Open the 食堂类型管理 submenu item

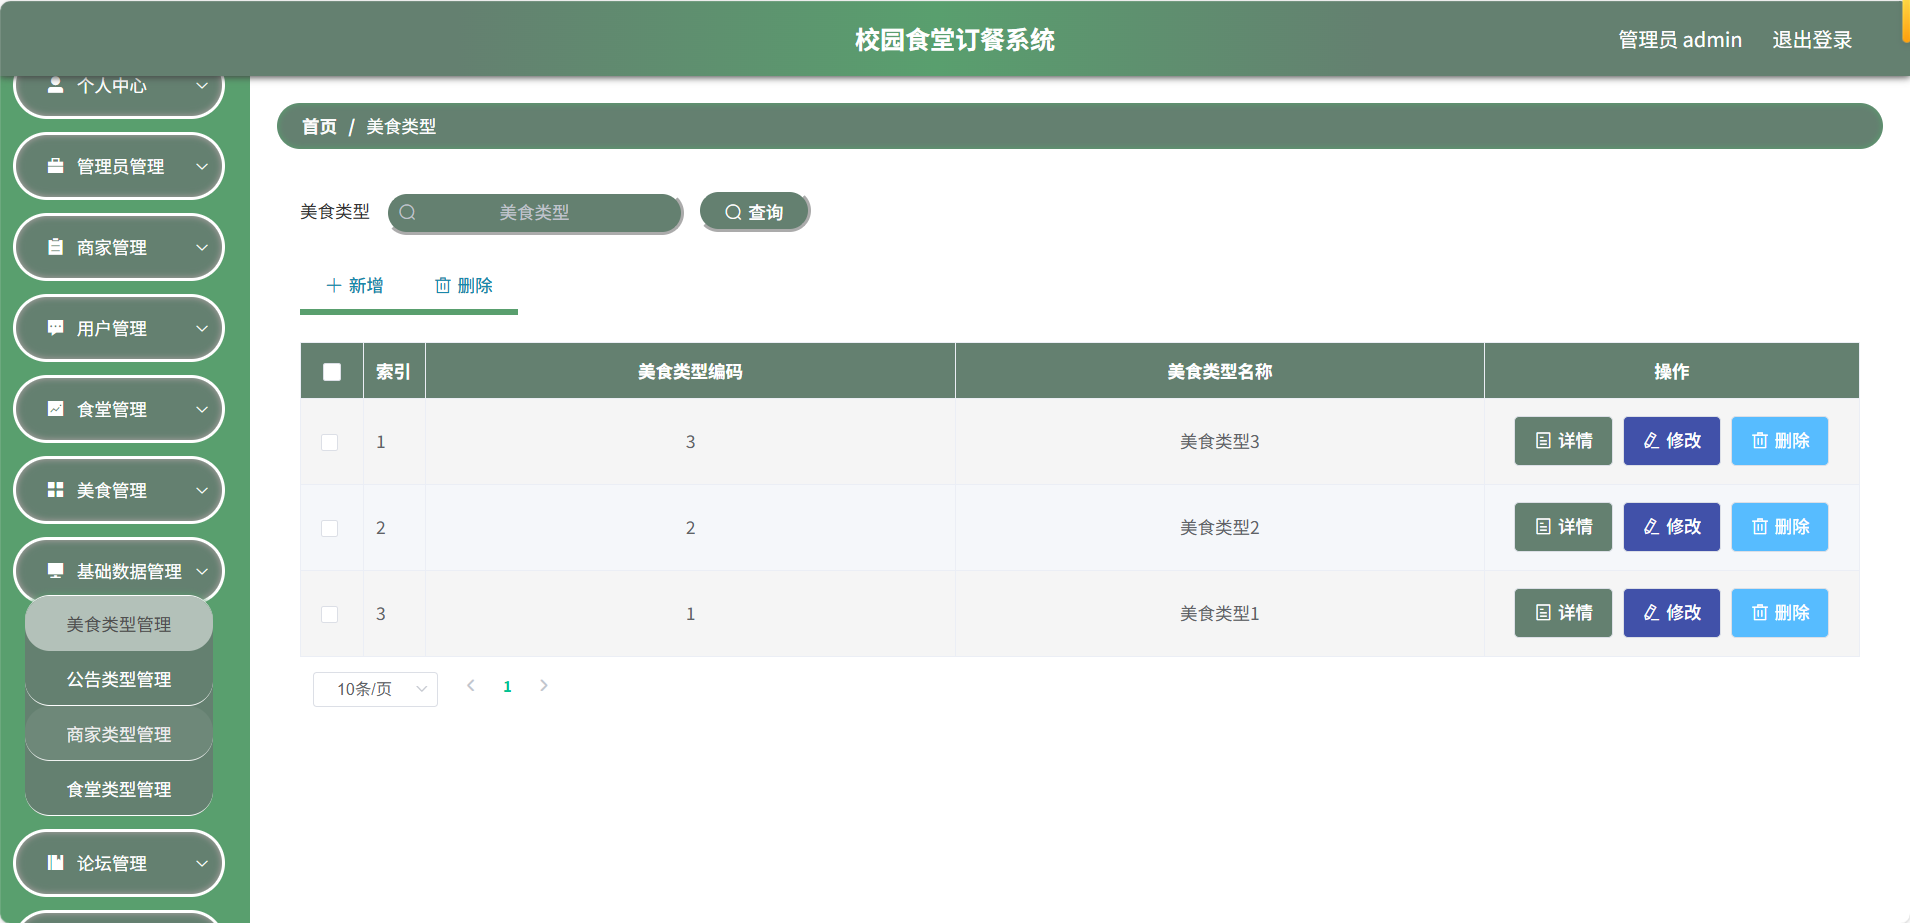pyautogui.click(x=119, y=789)
